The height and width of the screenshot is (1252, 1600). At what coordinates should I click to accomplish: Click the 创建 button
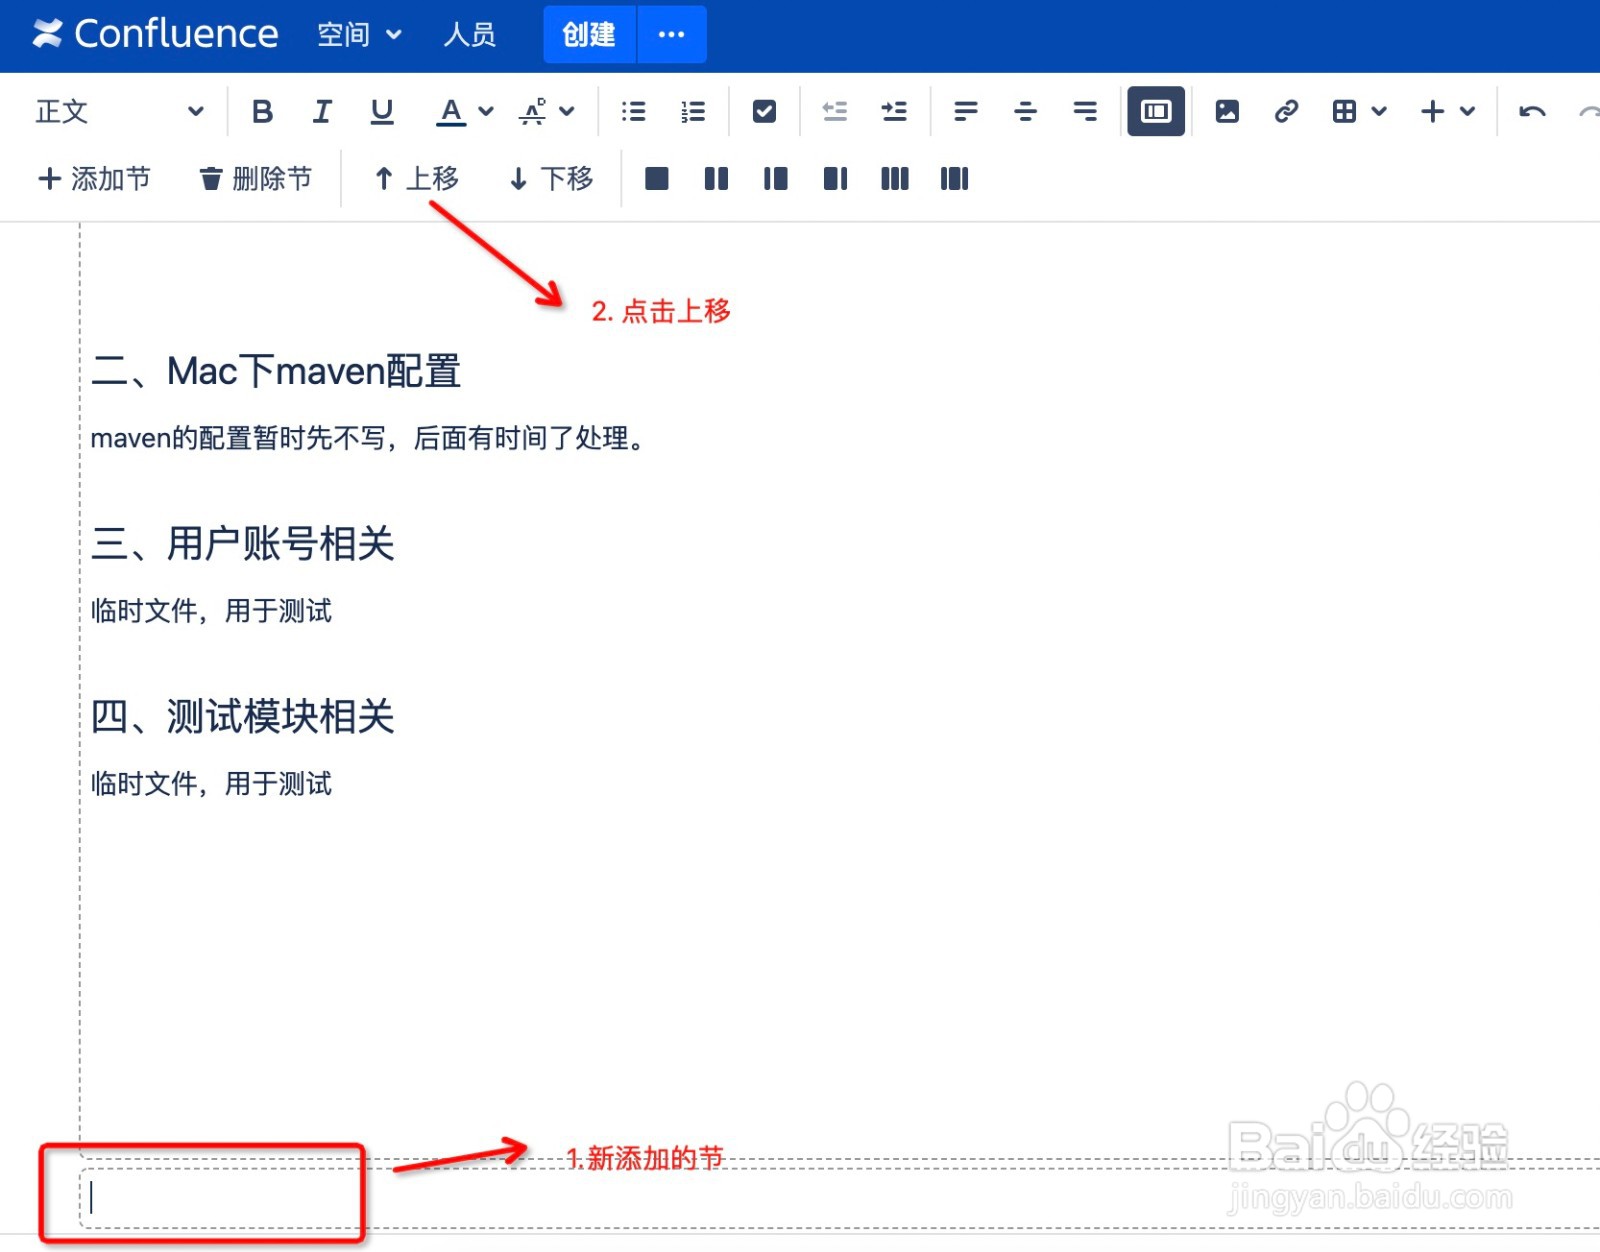click(588, 34)
